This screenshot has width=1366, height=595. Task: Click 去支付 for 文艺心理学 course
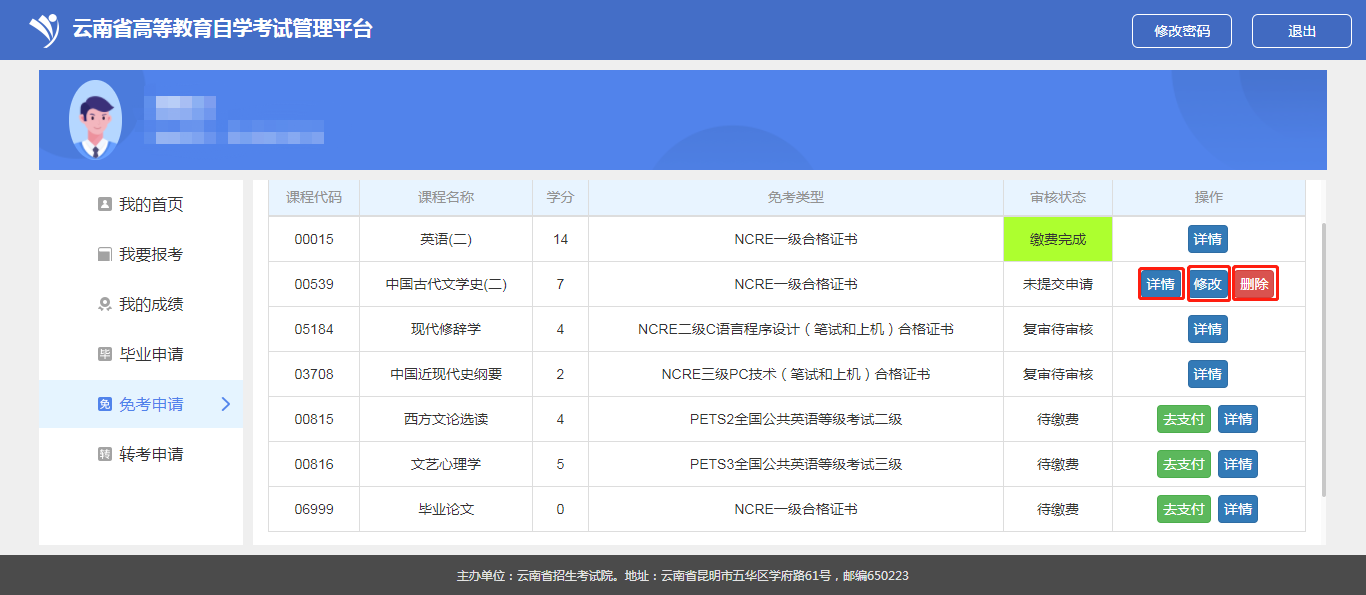[1183, 464]
